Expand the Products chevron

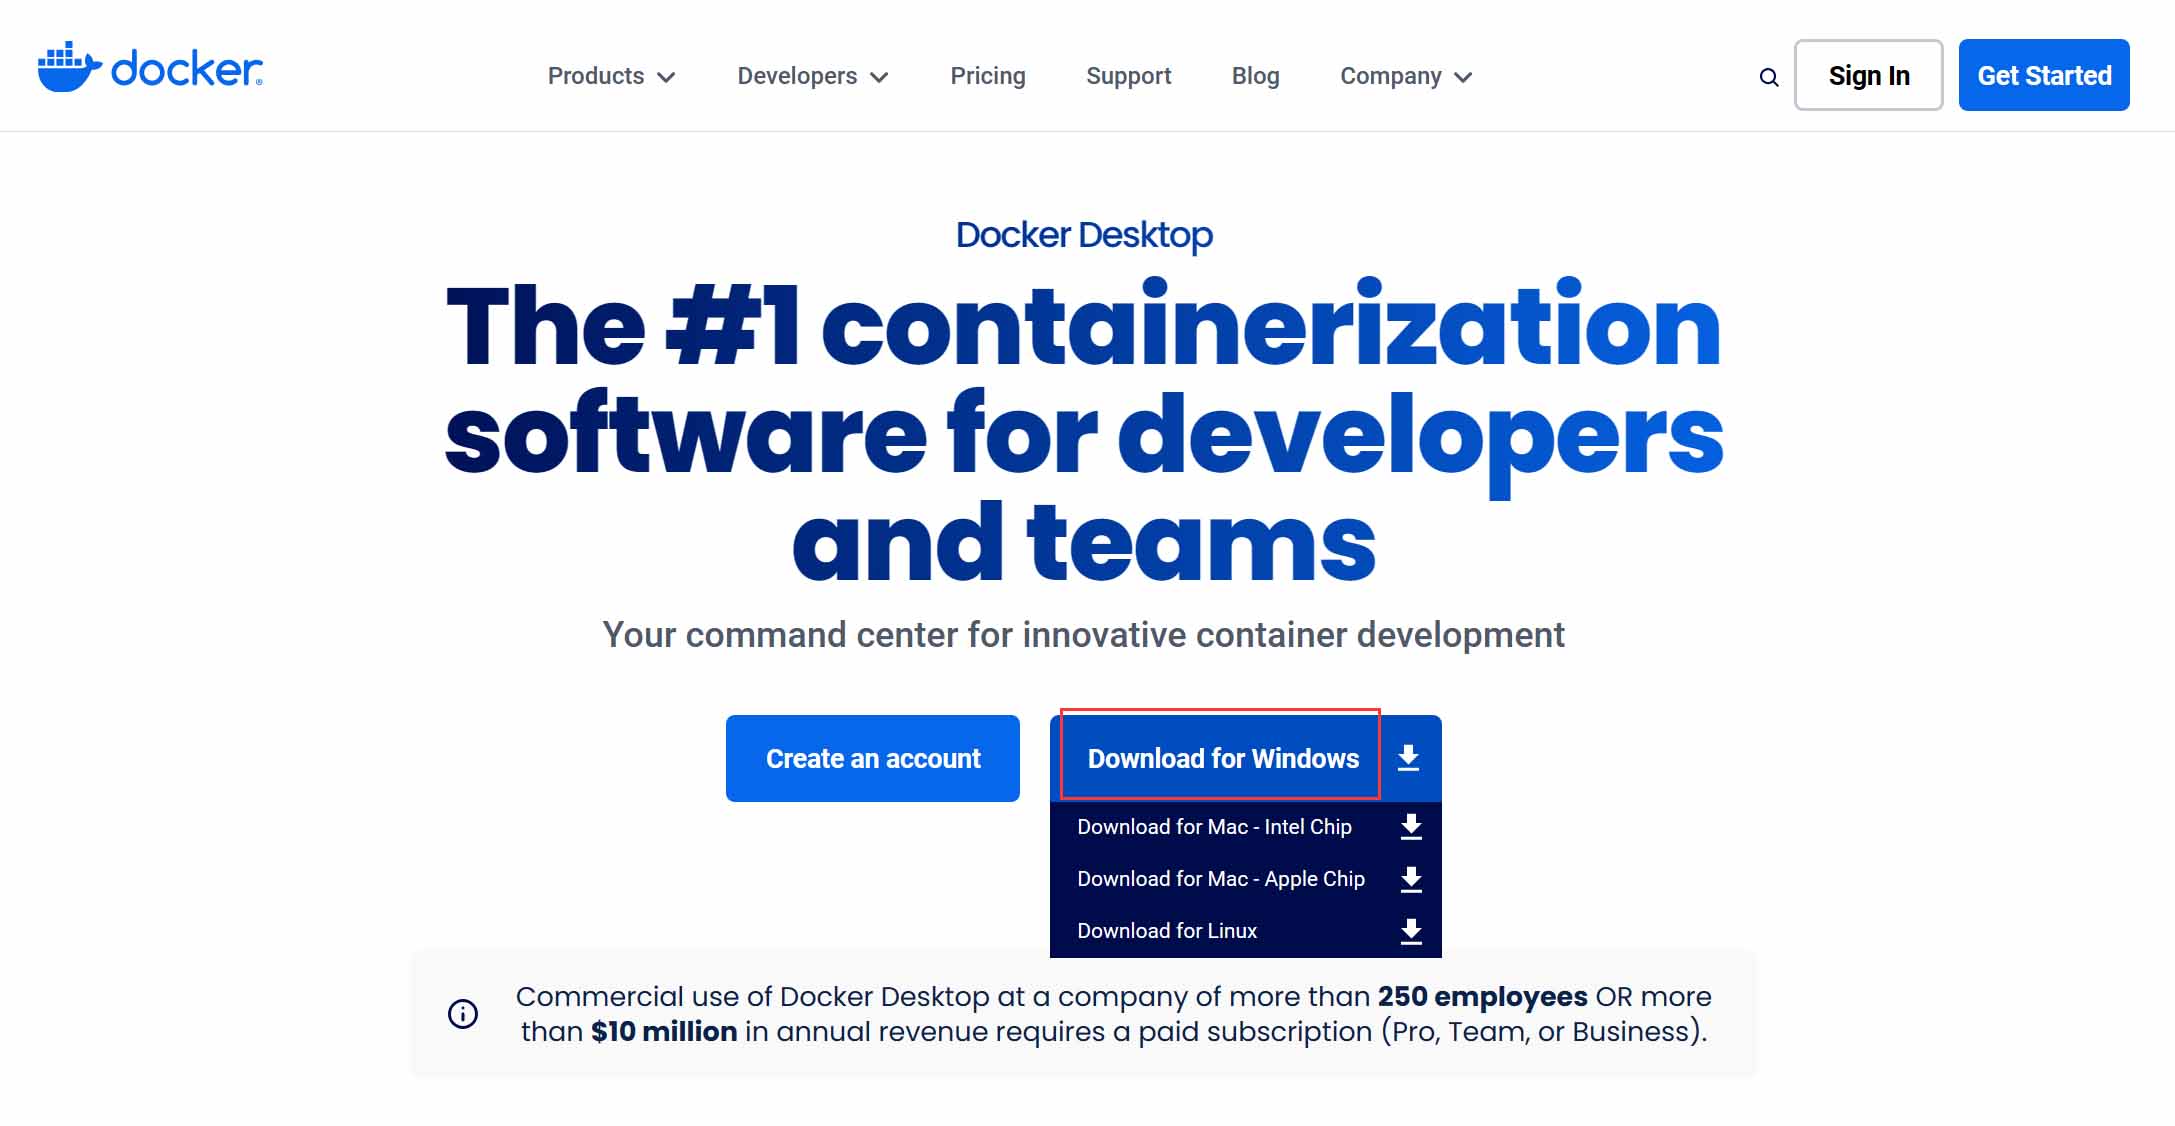click(x=667, y=77)
